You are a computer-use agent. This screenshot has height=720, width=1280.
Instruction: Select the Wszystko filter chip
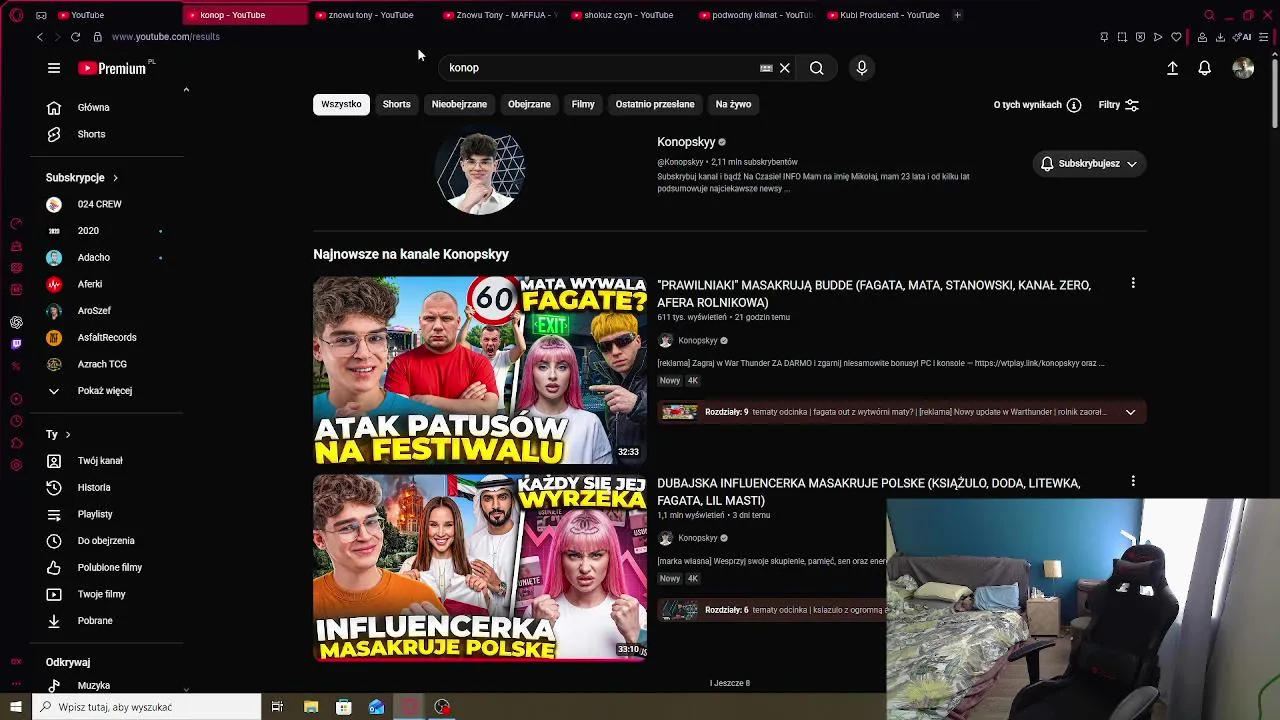click(x=341, y=104)
